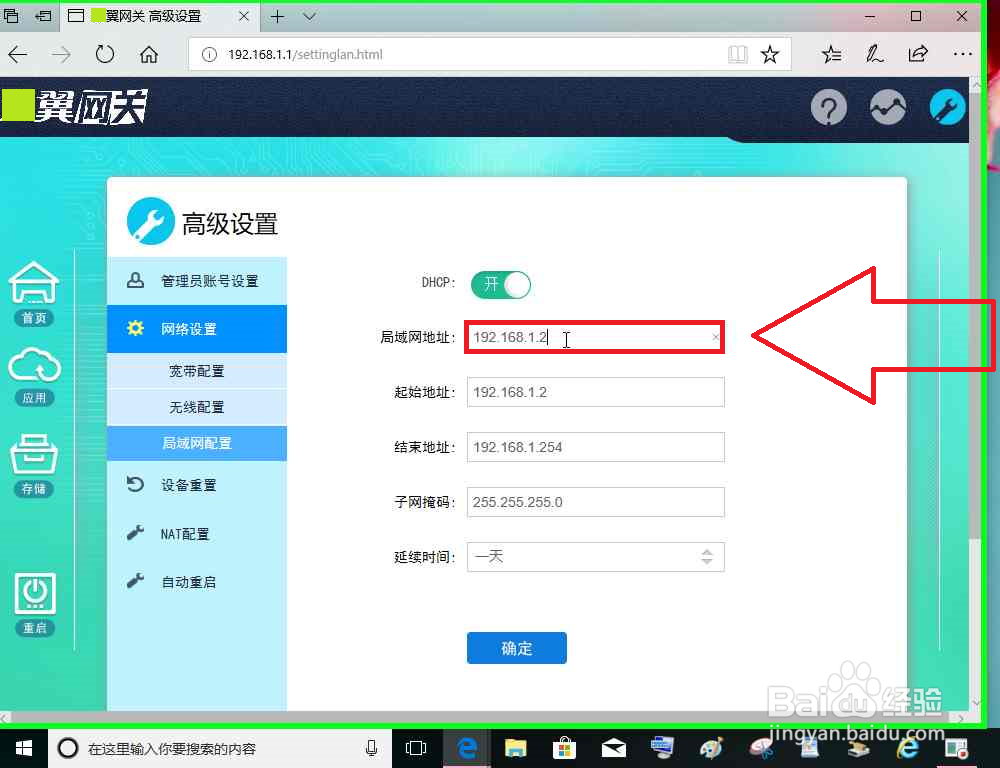Select 网络设置 menu item
This screenshot has width=1000, height=768.
[x=197, y=329]
